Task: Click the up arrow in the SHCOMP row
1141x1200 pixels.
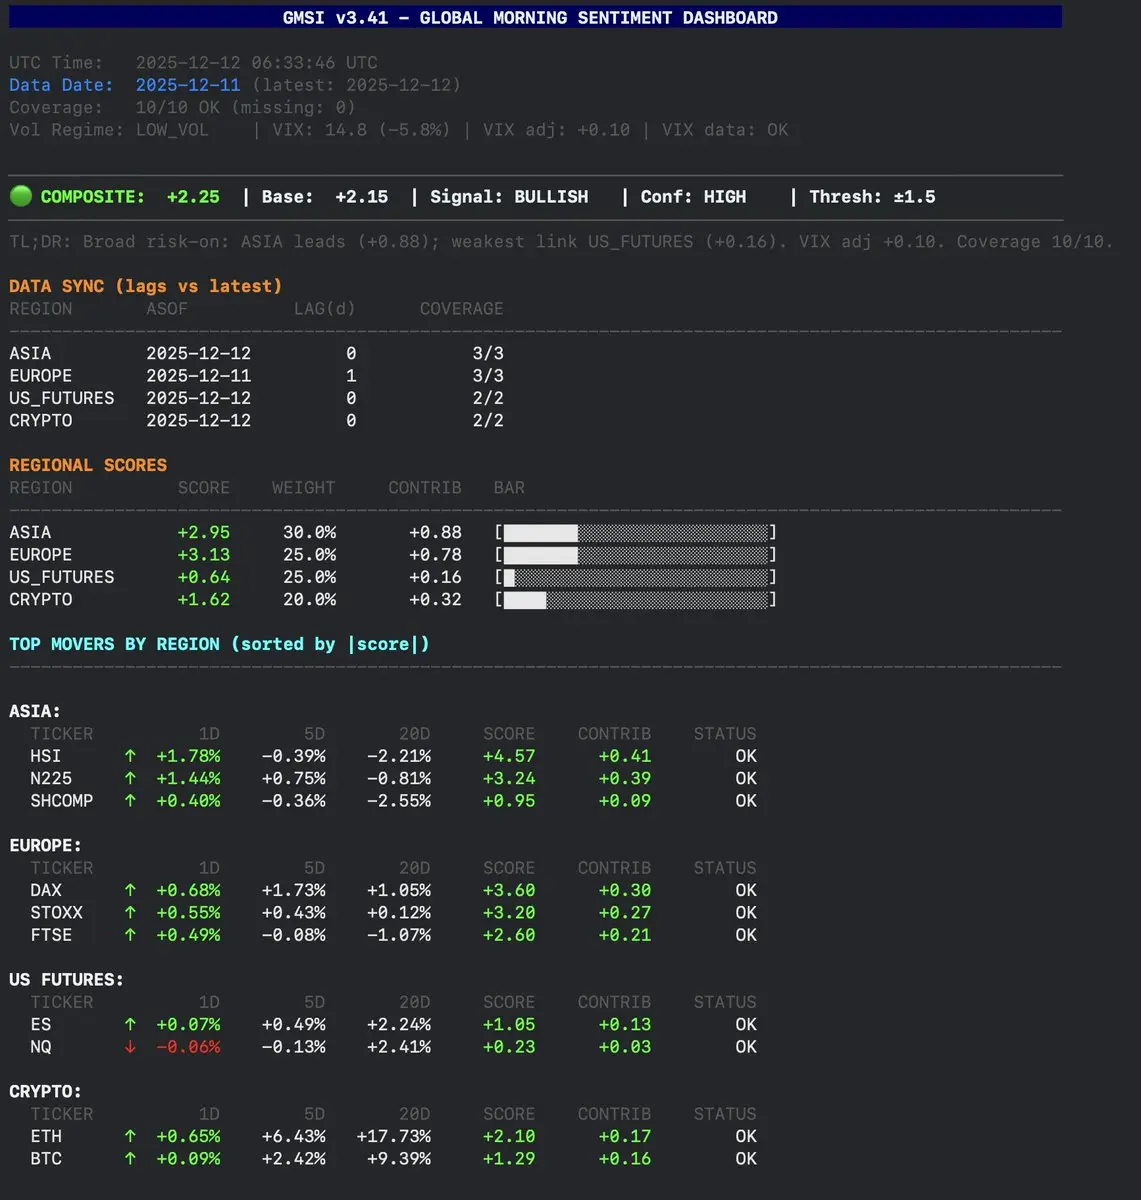Action: (x=130, y=801)
